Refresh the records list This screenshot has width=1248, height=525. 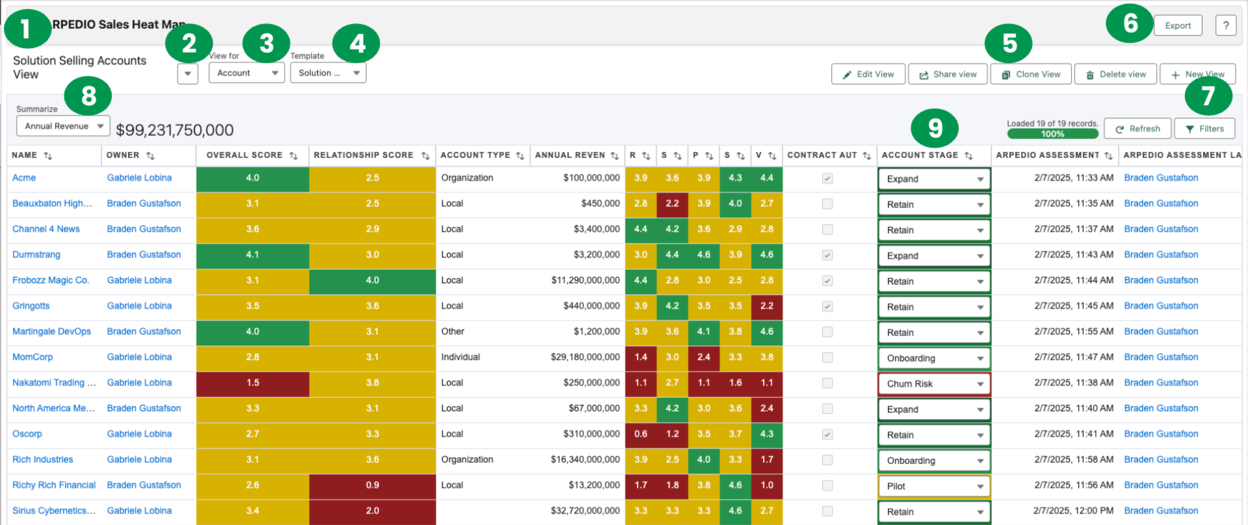[x=1137, y=128]
